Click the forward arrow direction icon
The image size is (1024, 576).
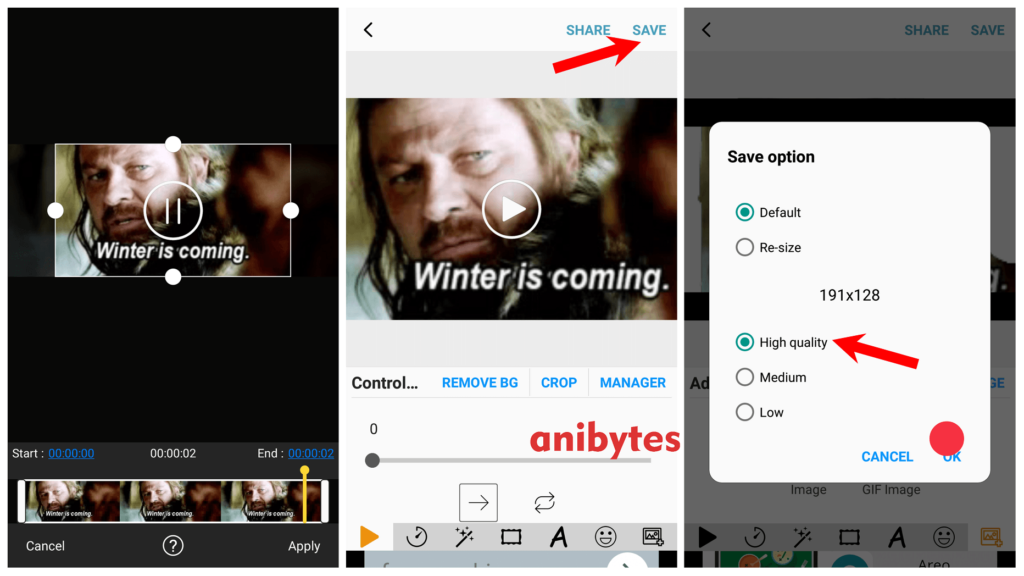(478, 502)
